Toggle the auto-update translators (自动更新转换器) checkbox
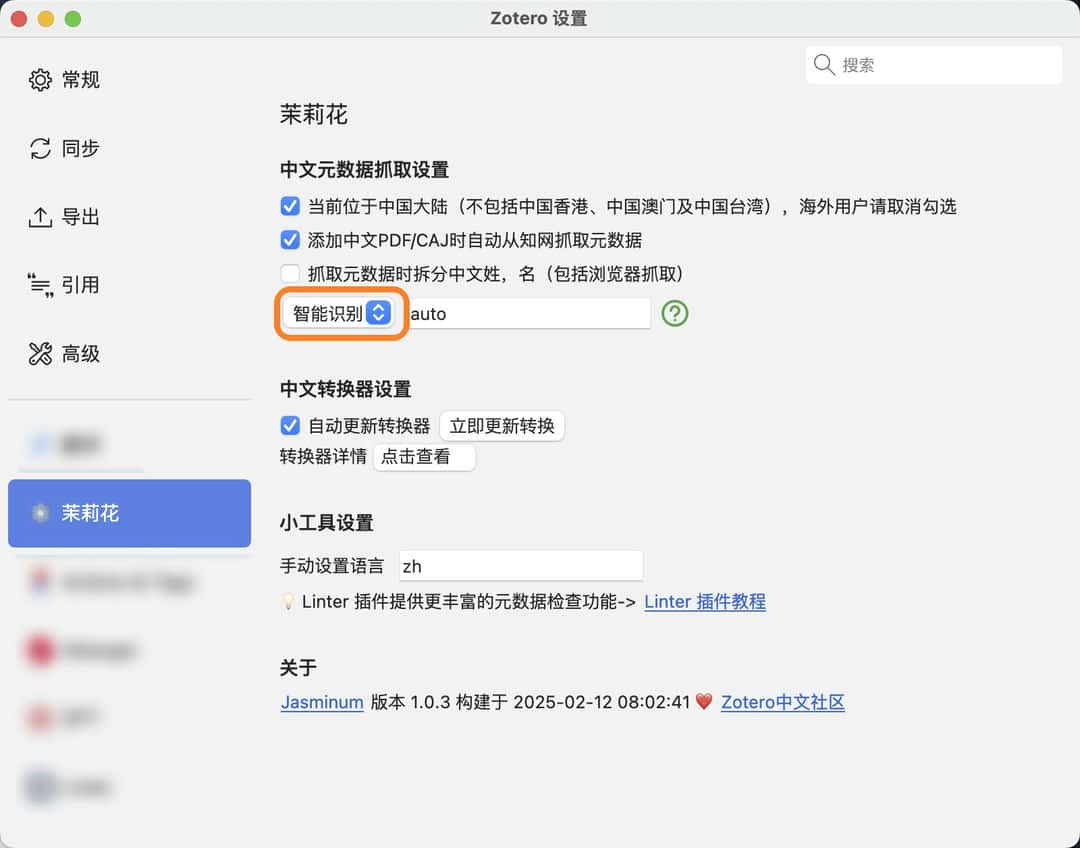The width and height of the screenshot is (1080, 848). click(290, 426)
